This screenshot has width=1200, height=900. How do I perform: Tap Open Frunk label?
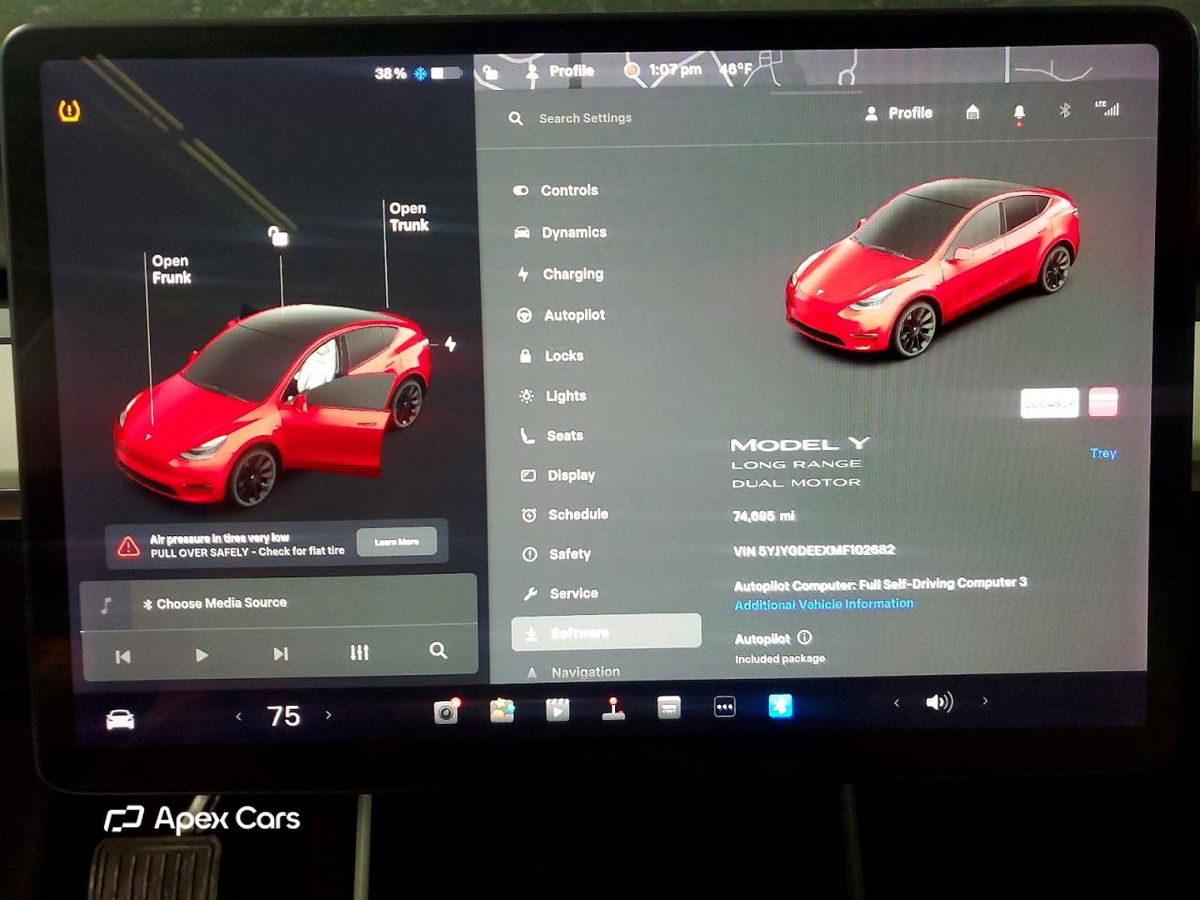click(171, 269)
